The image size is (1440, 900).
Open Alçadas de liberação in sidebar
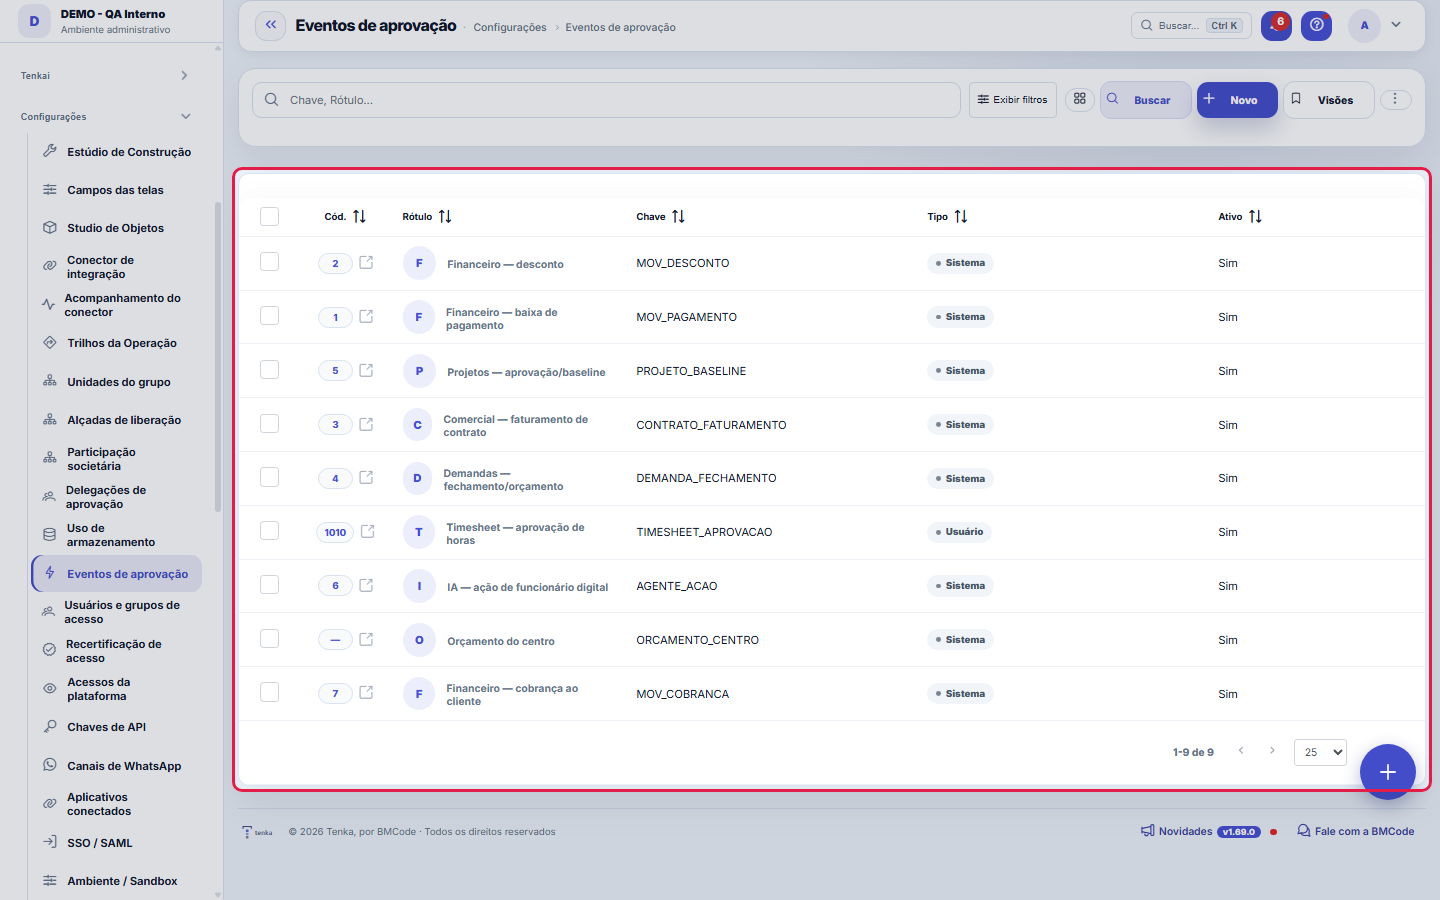click(117, 420)
